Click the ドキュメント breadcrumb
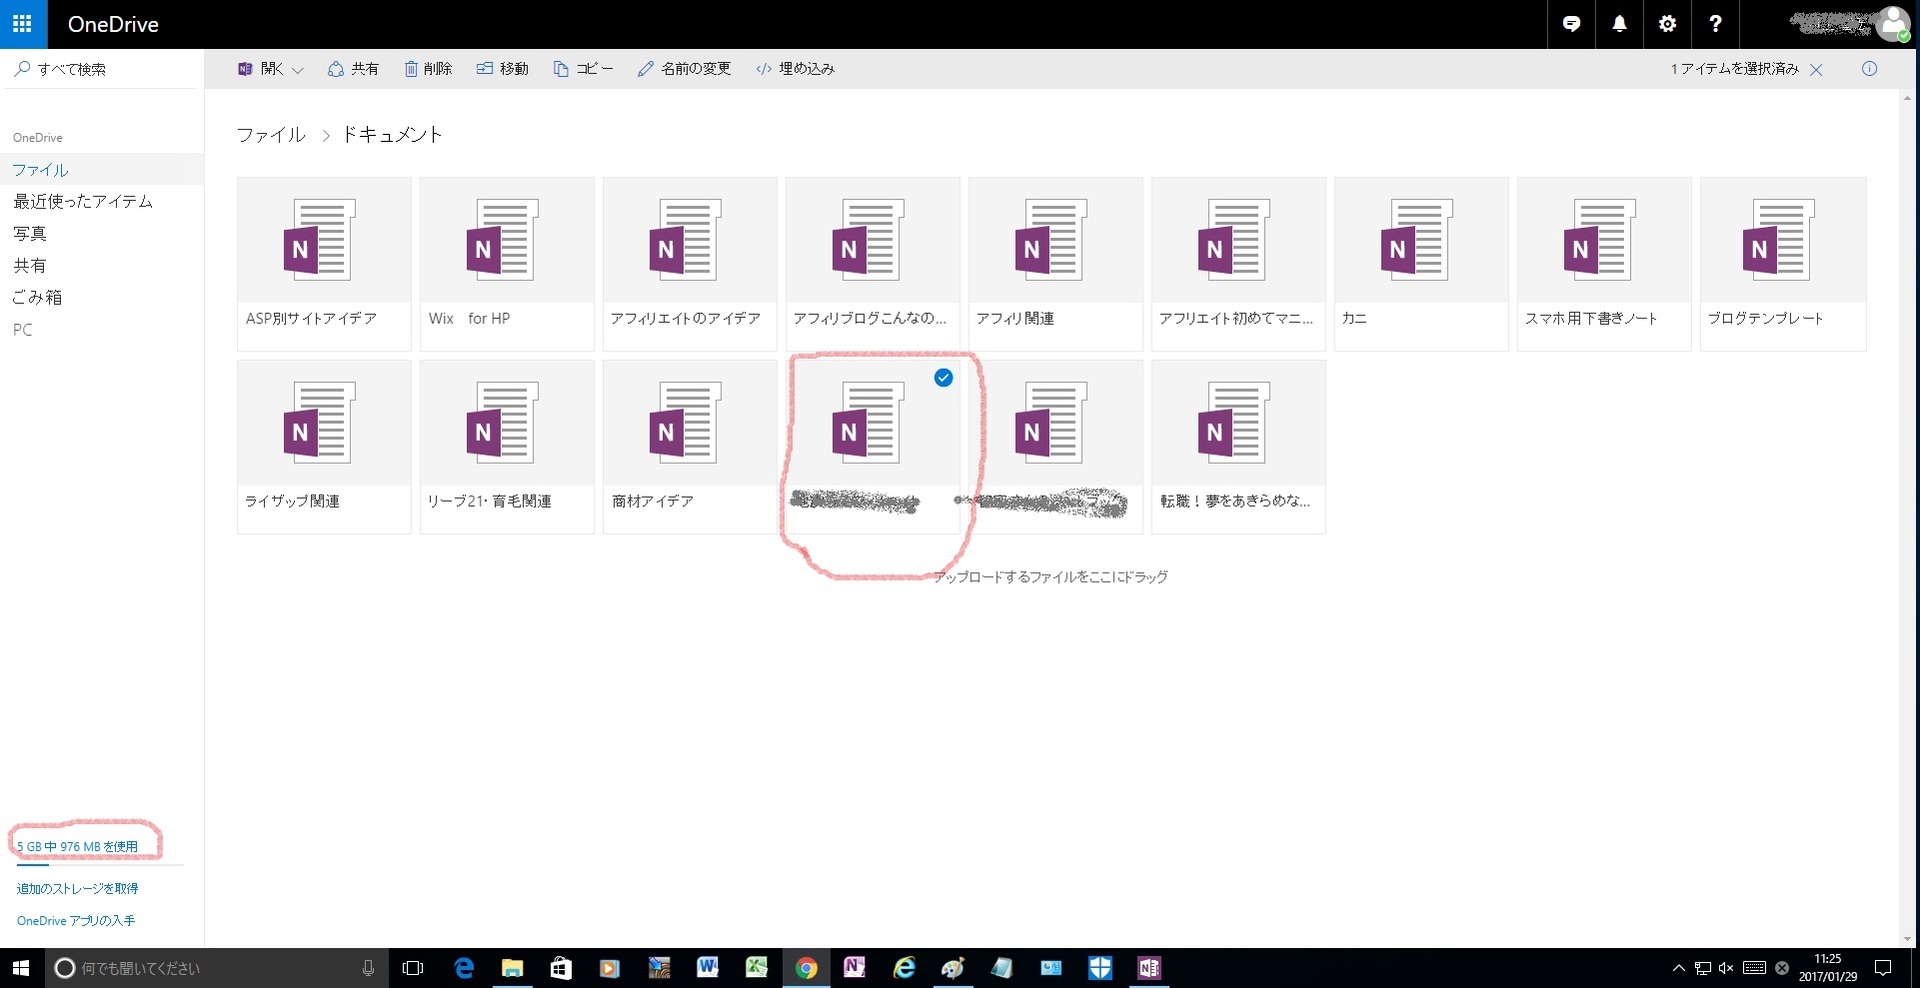 (x=392, y=134)
